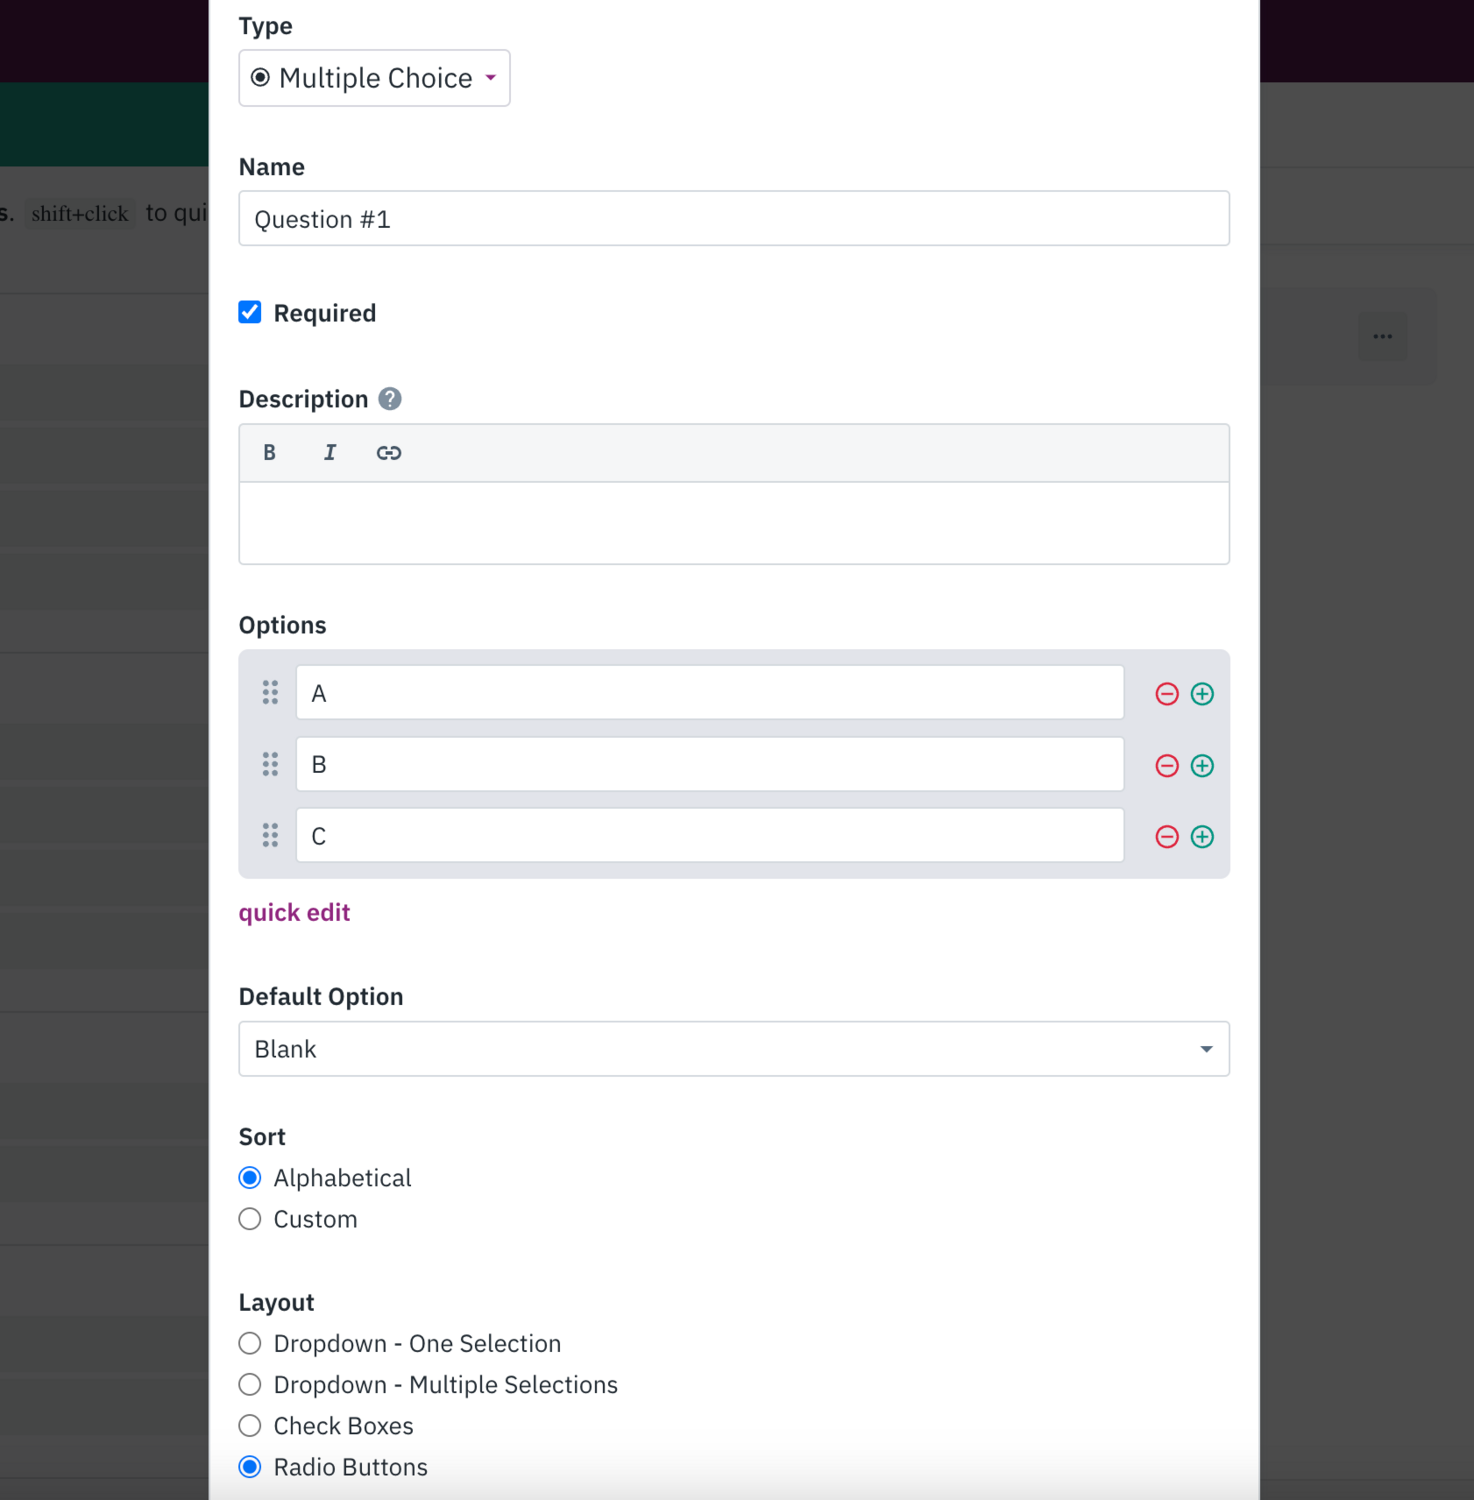Apply bold formatting in the Description editor
Screen dimensions: 1474x1500
[269, 452]
